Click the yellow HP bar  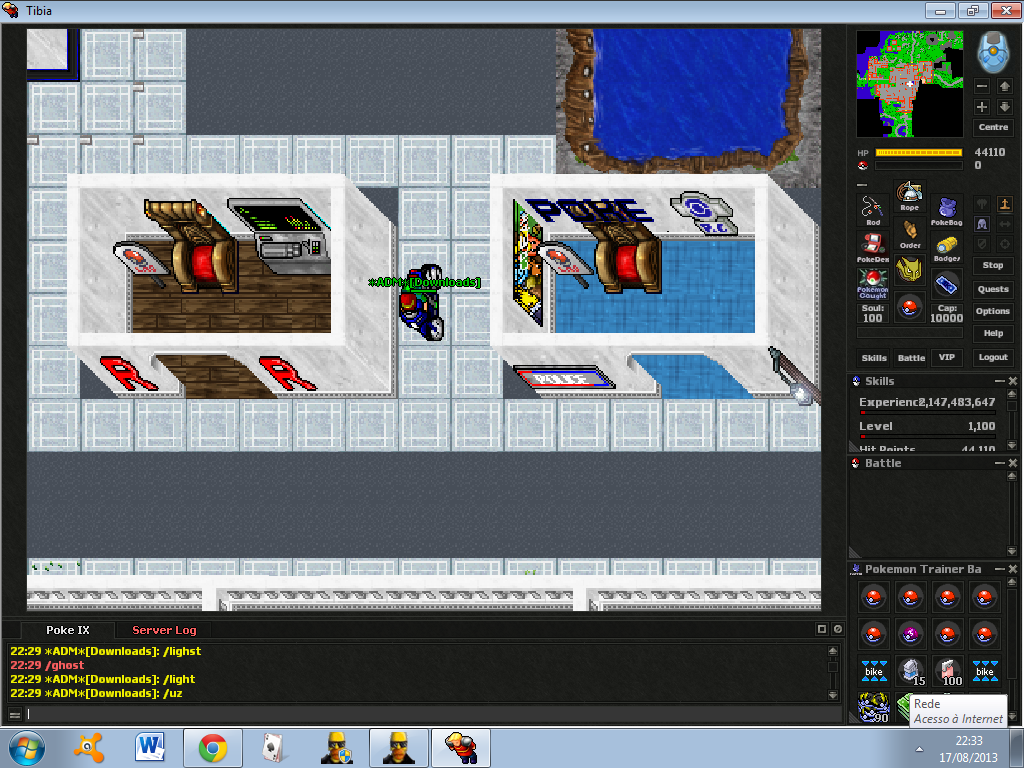point(919,152)
